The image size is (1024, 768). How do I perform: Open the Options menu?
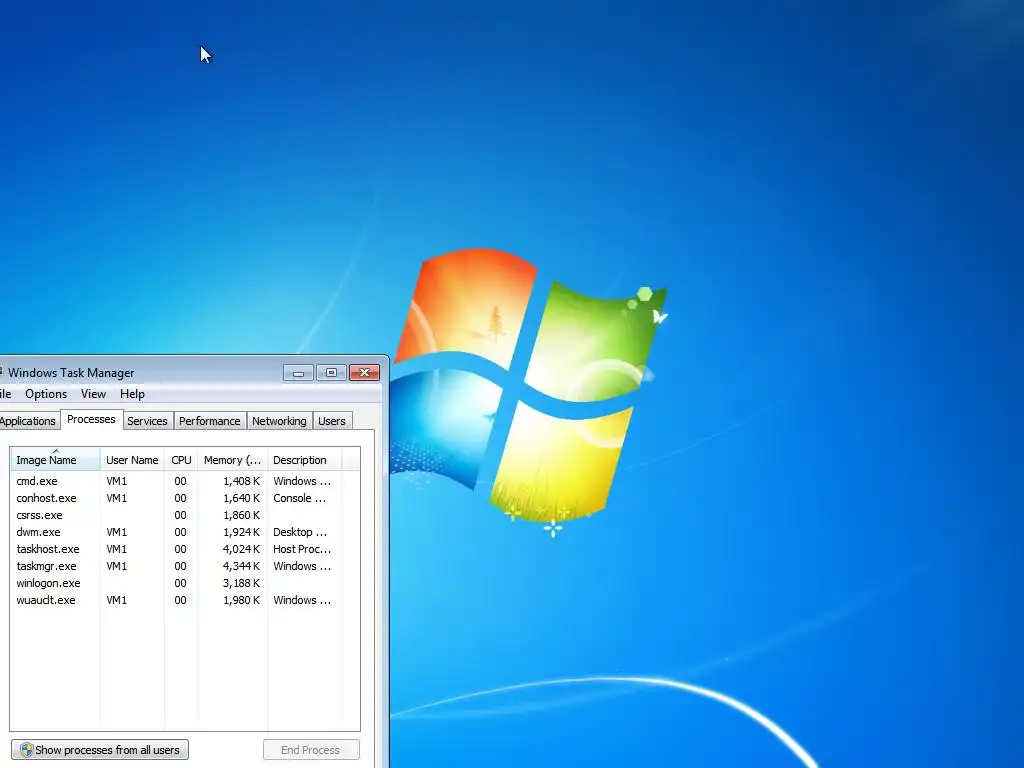(x=46, y=394)
